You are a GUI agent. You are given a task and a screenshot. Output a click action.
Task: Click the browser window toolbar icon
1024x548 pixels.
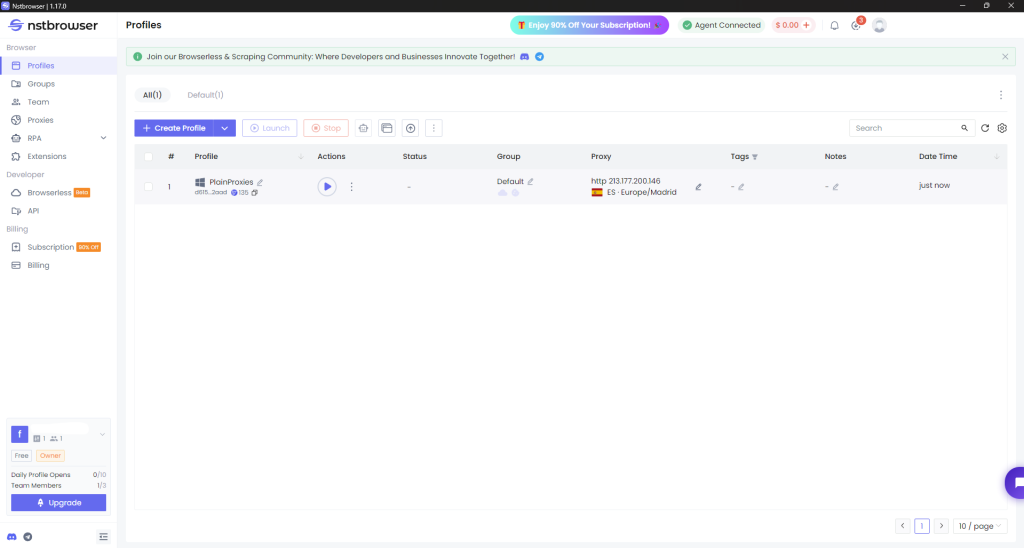point(387,128)
